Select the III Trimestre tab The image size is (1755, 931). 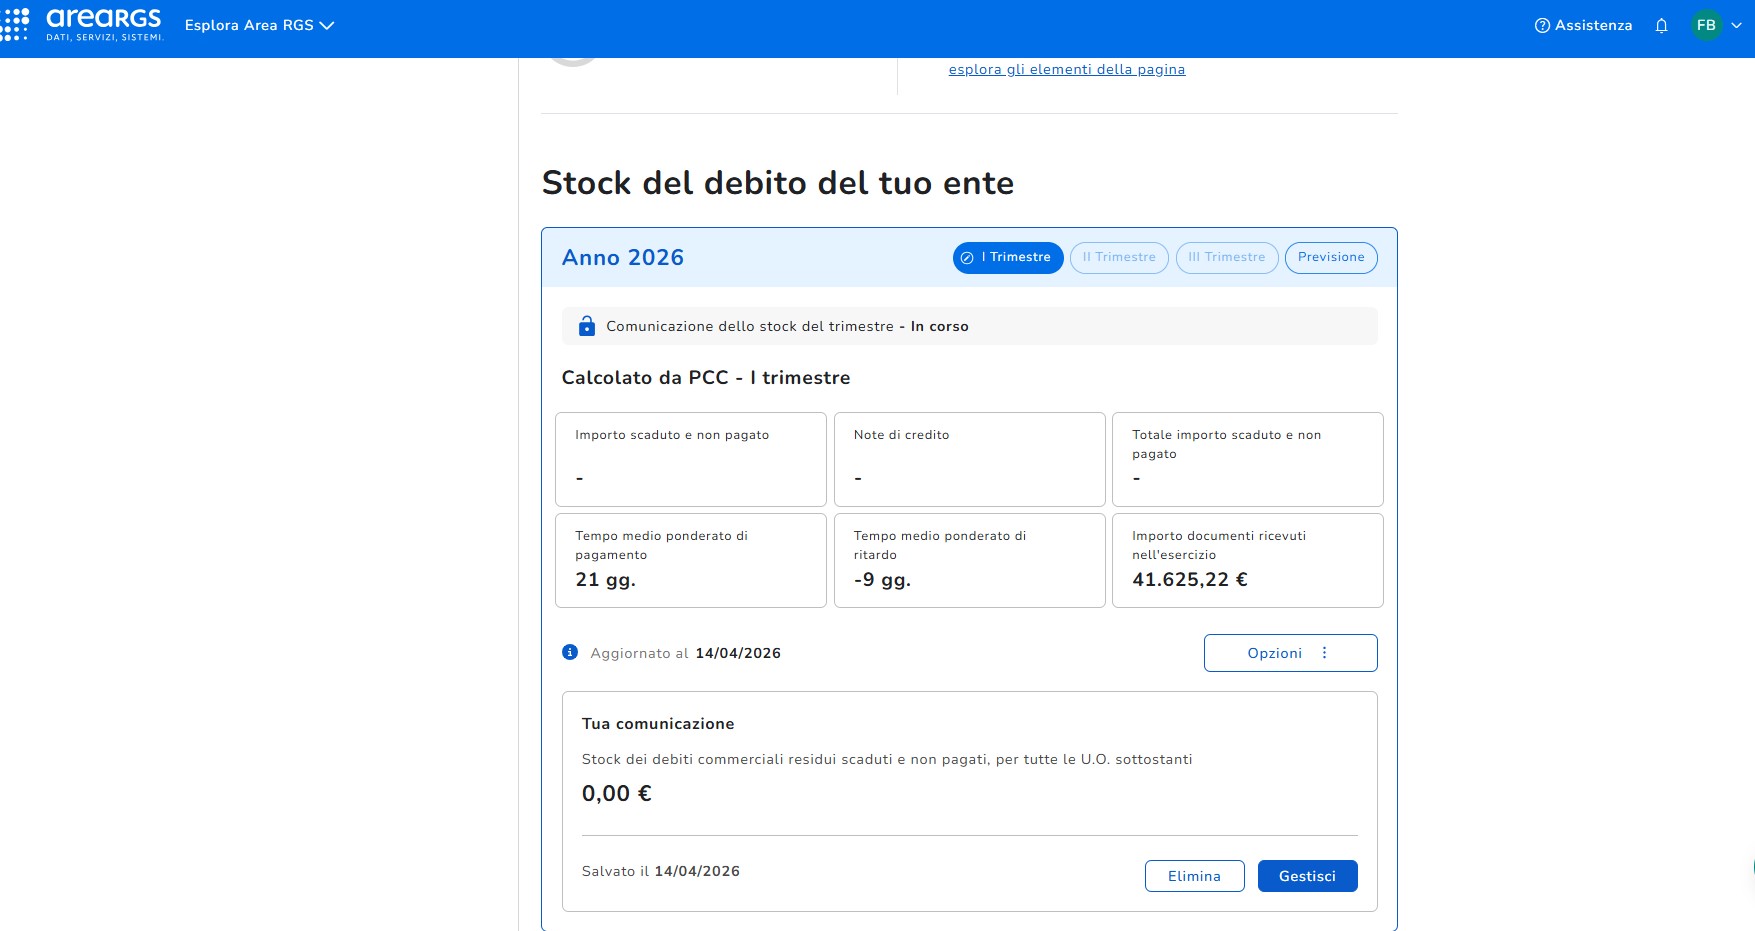pyautogui.click(x=1226, y=258)
